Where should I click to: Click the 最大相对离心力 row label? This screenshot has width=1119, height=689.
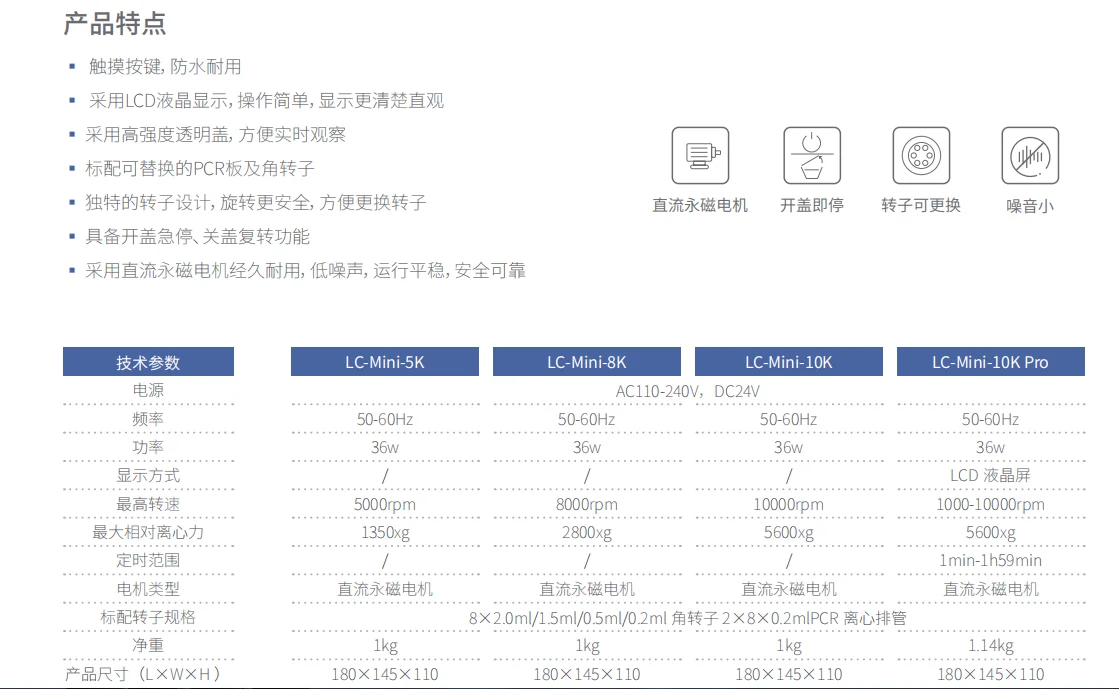point(148,533)
